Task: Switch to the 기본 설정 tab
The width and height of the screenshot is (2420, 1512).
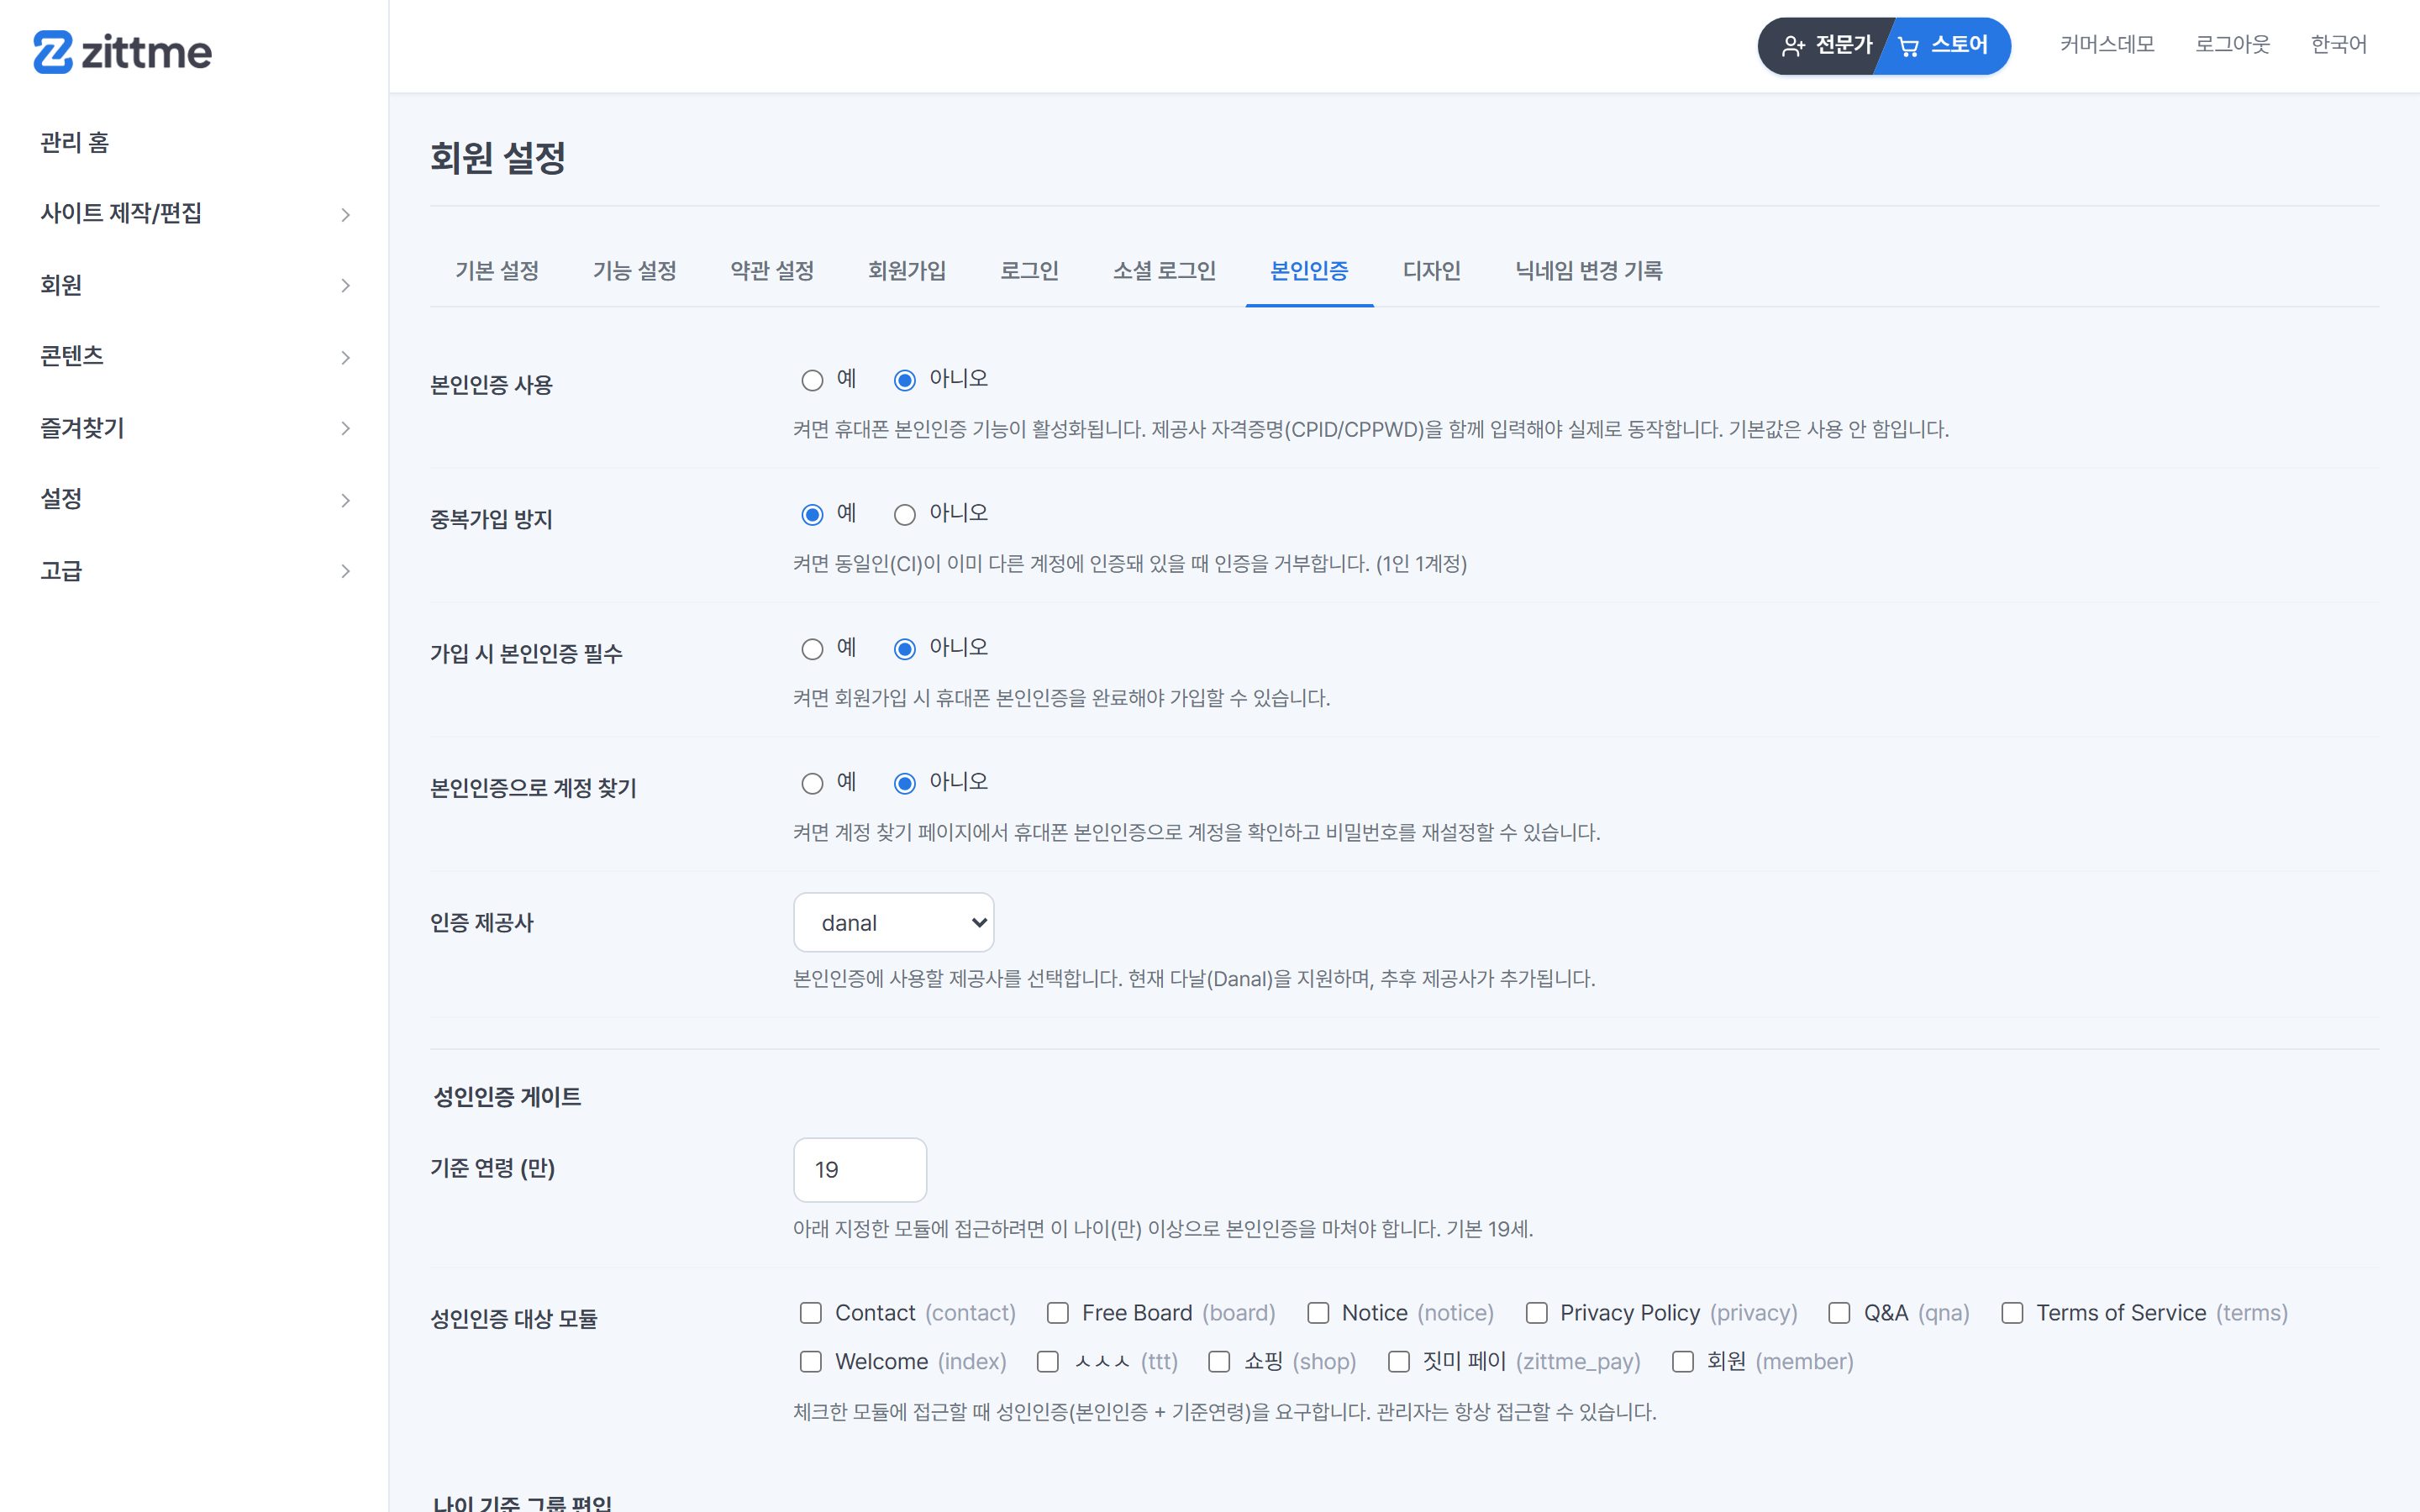Action: (497, 271)
